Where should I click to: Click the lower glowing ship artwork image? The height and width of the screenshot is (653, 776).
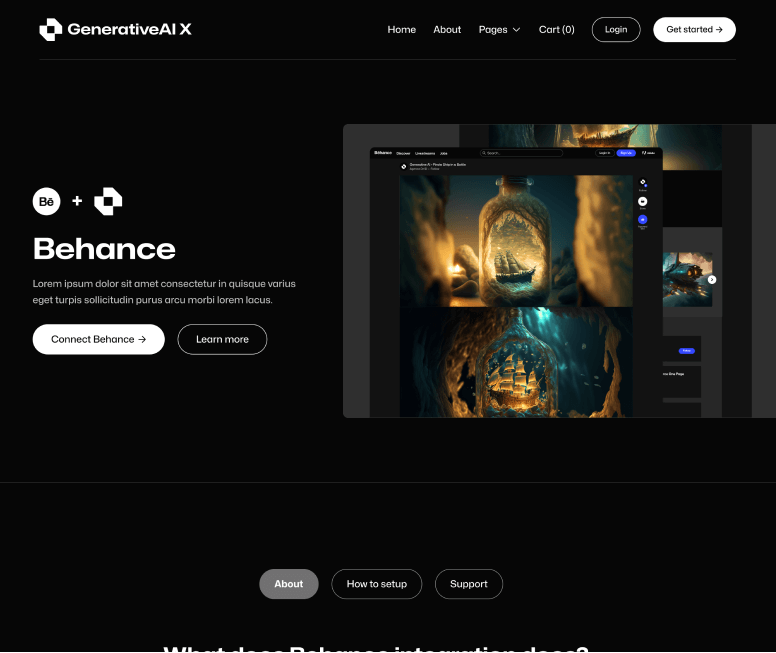tap(516, 362)
